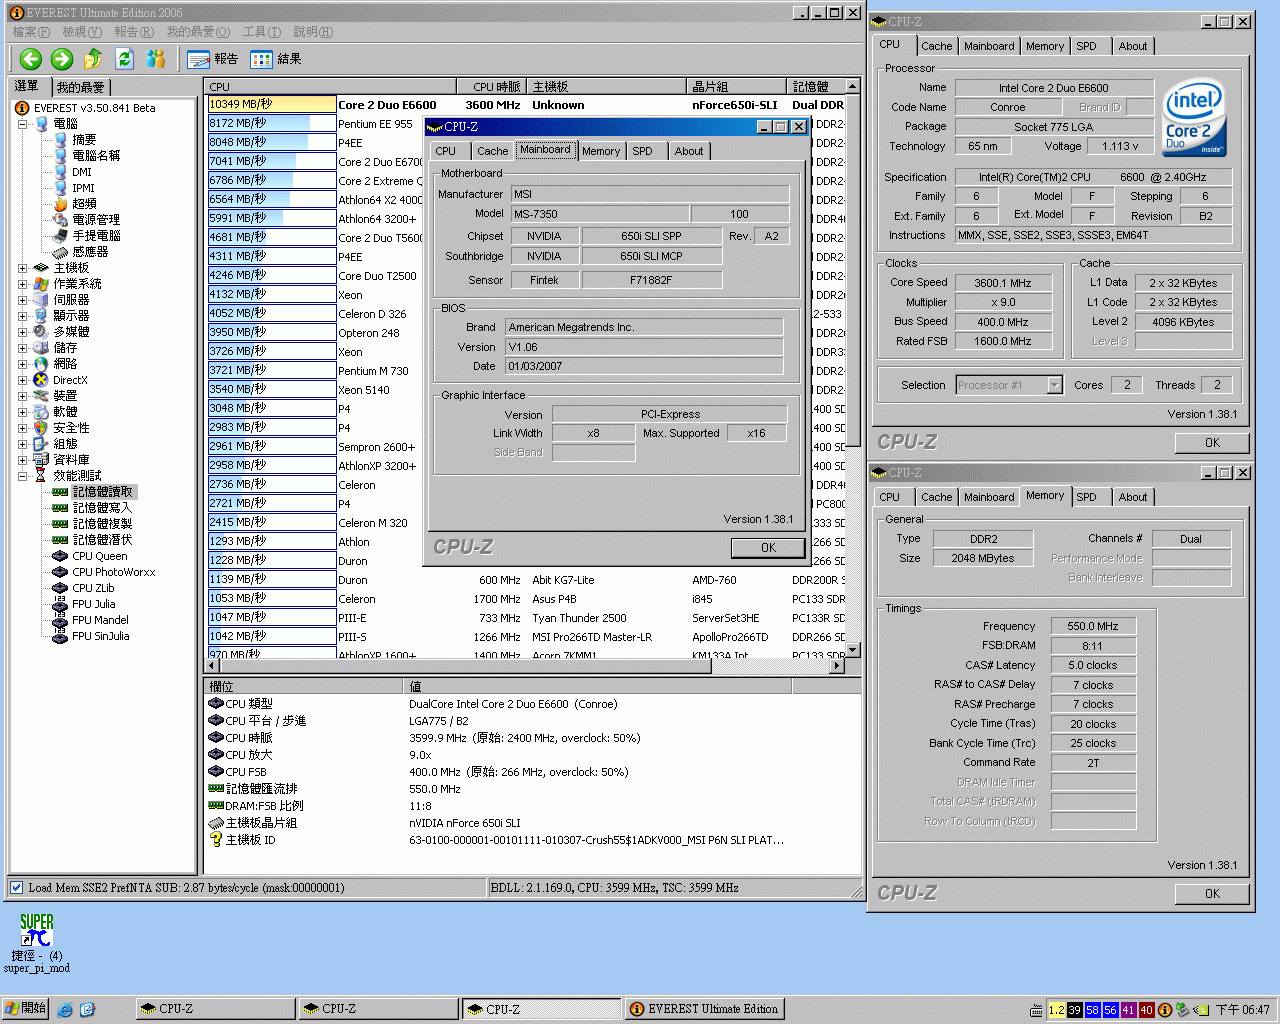Click OK in the Memory CPU-Z window

click(x=1212, y=893)
